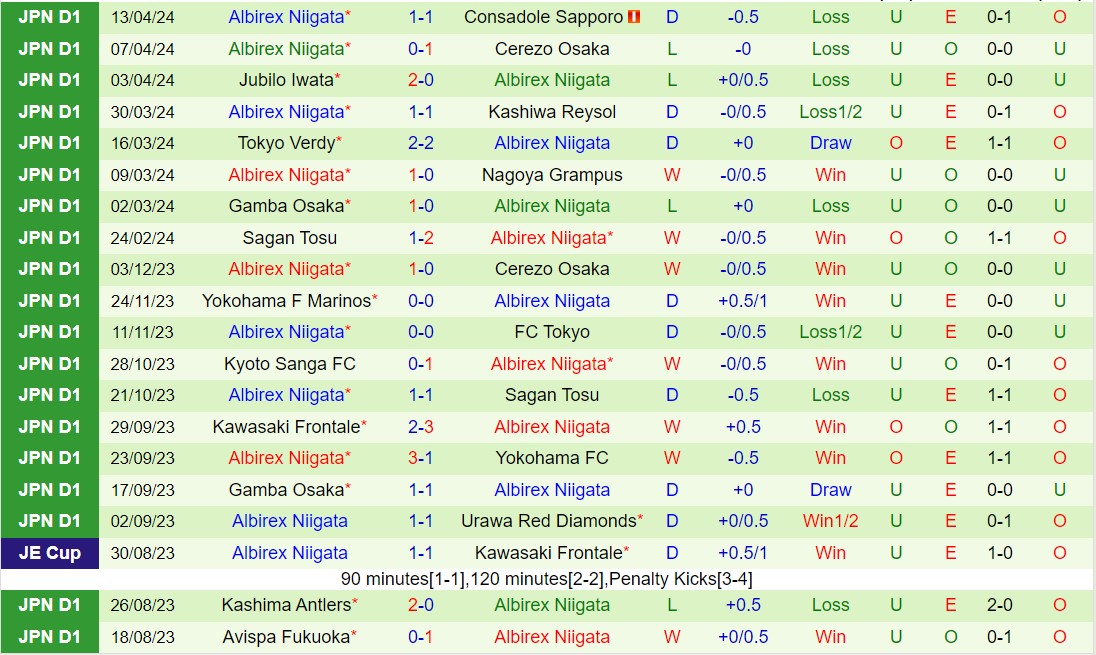1096x655 pixels.
Task: Open the Tokyo Verdy team link
Action: coord(286,143)
